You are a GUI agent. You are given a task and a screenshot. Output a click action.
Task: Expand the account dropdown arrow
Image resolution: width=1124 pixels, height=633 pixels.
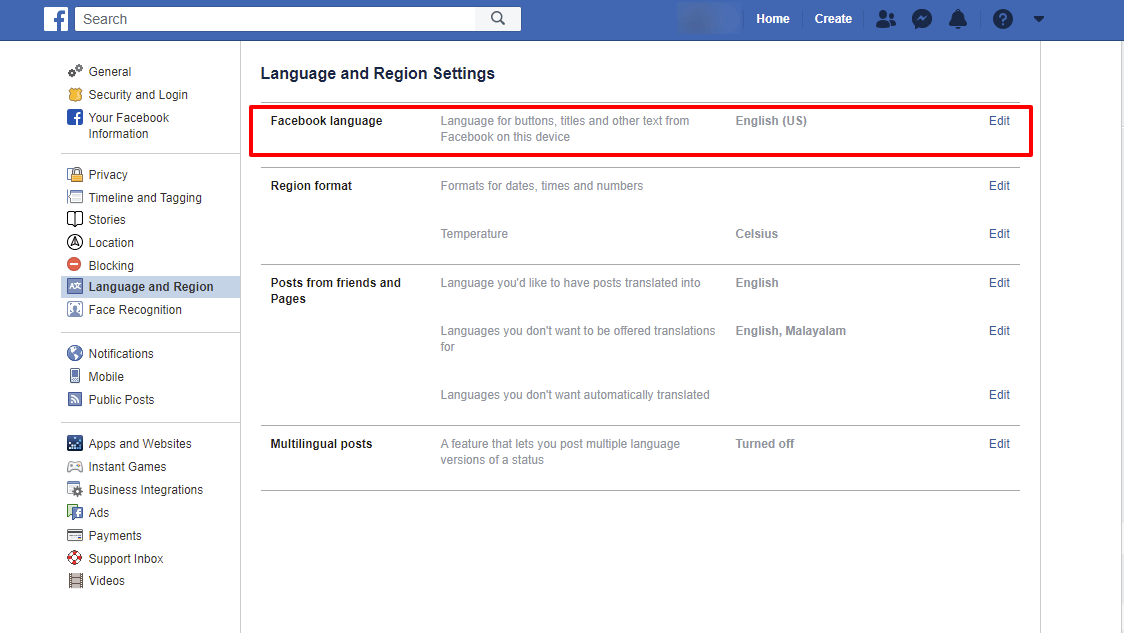point(1039,19)
